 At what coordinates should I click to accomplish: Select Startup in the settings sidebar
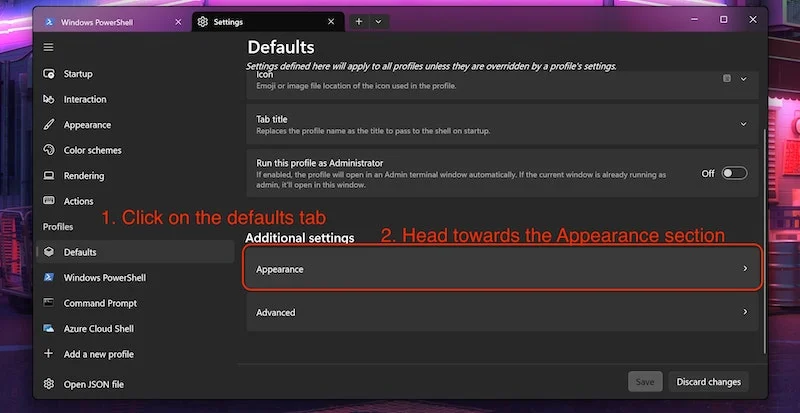coord(135,74)
